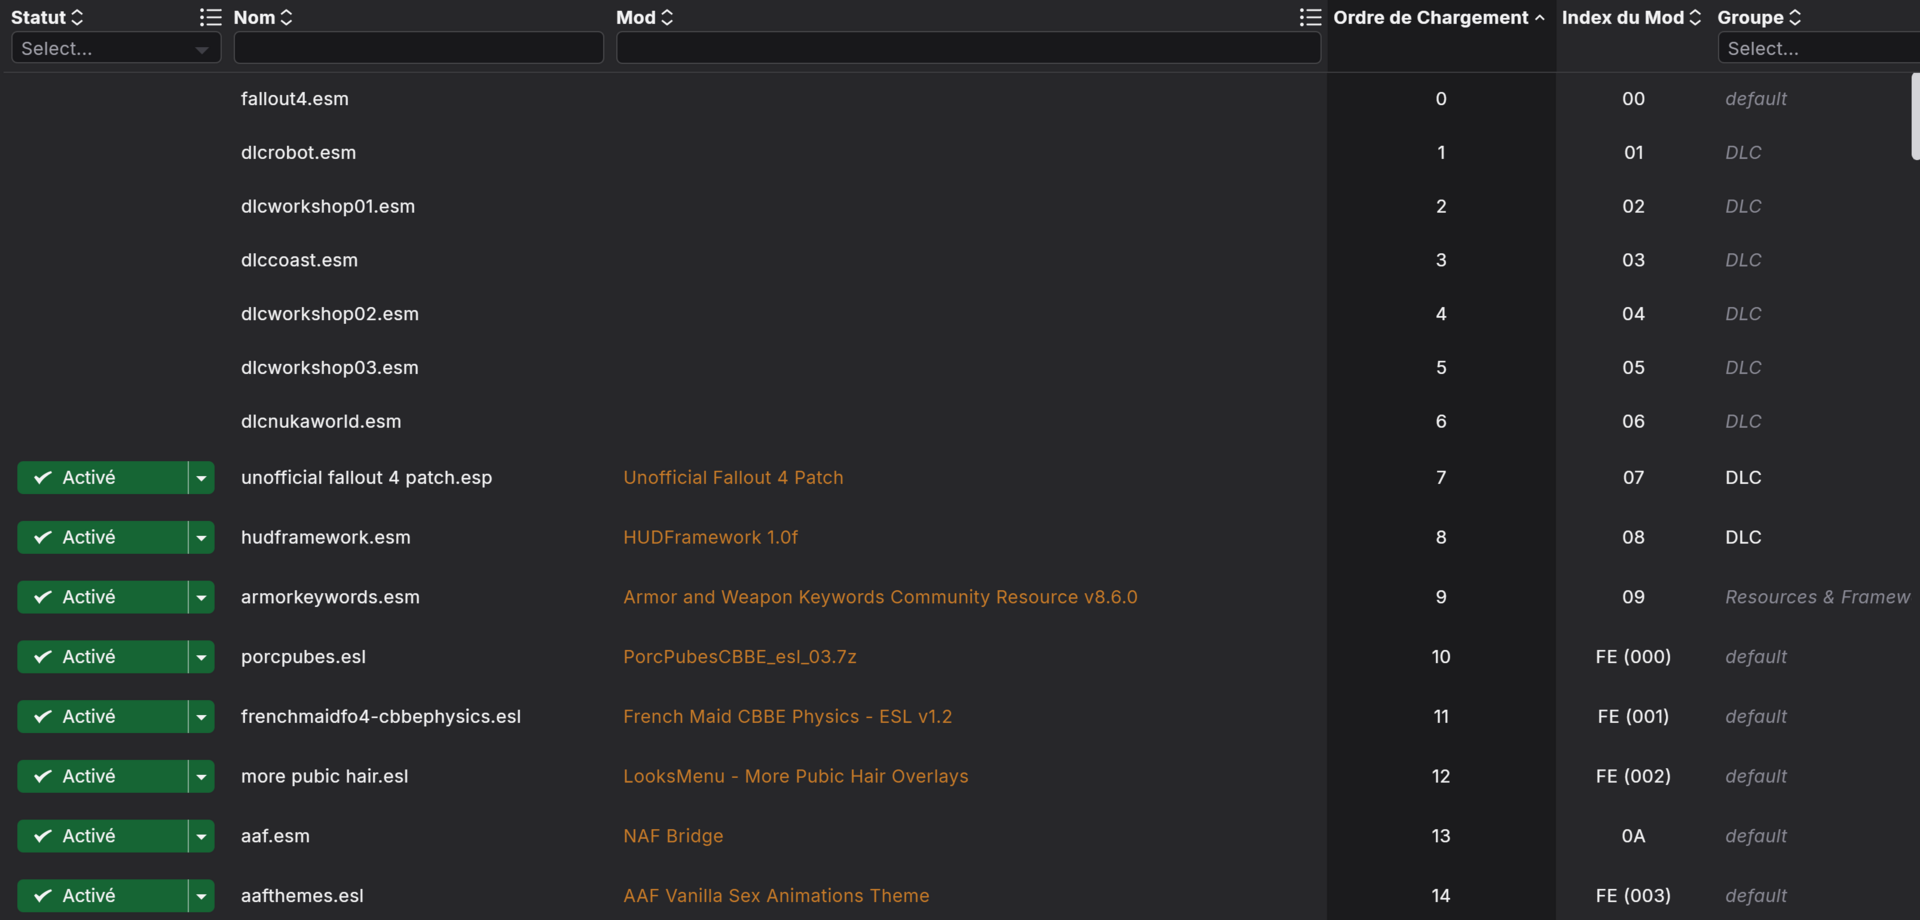Open the Statut Select filter dropdown
The width and height of the screenshot is (1920, 920).
116,48
